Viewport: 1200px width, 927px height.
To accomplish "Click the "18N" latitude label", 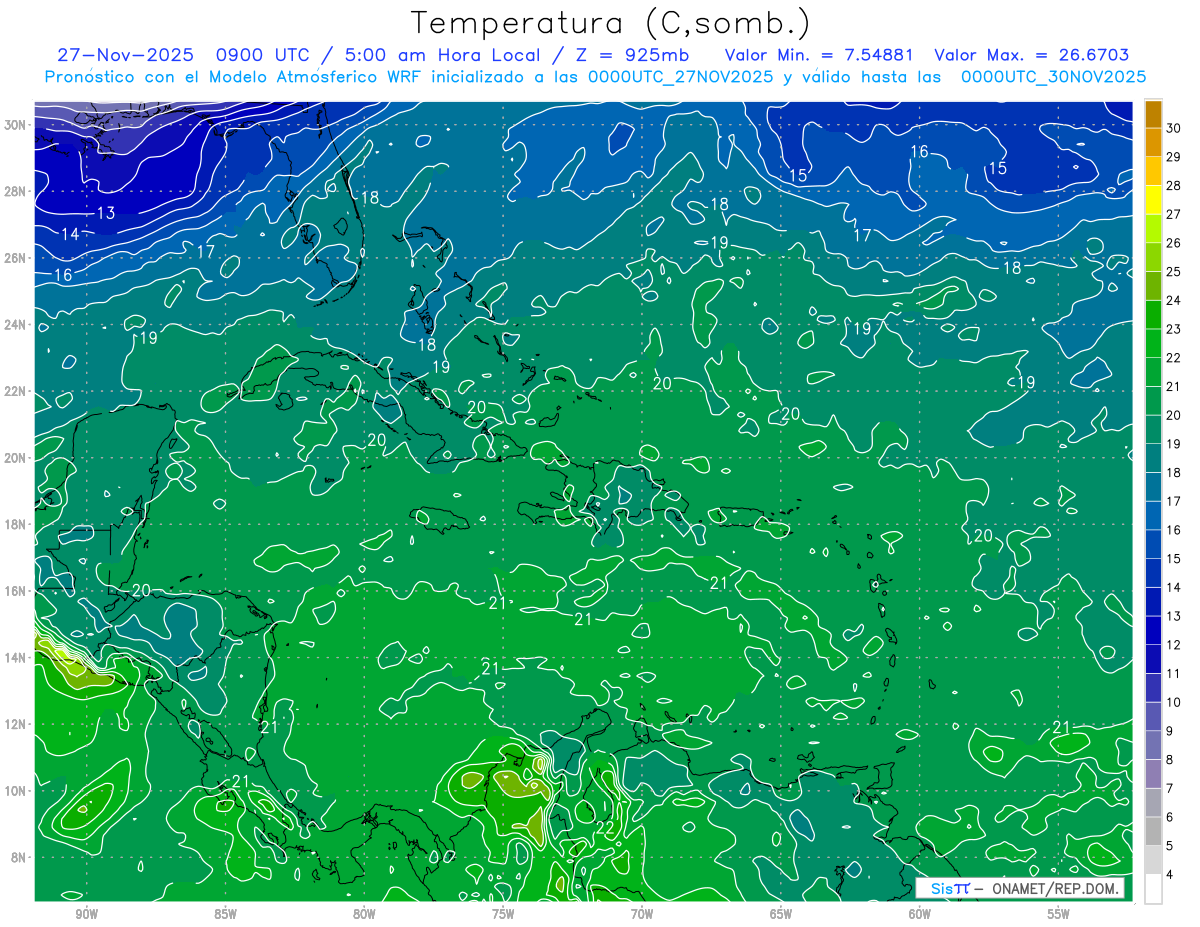I will pyautogui.click(x=16, y=524).
